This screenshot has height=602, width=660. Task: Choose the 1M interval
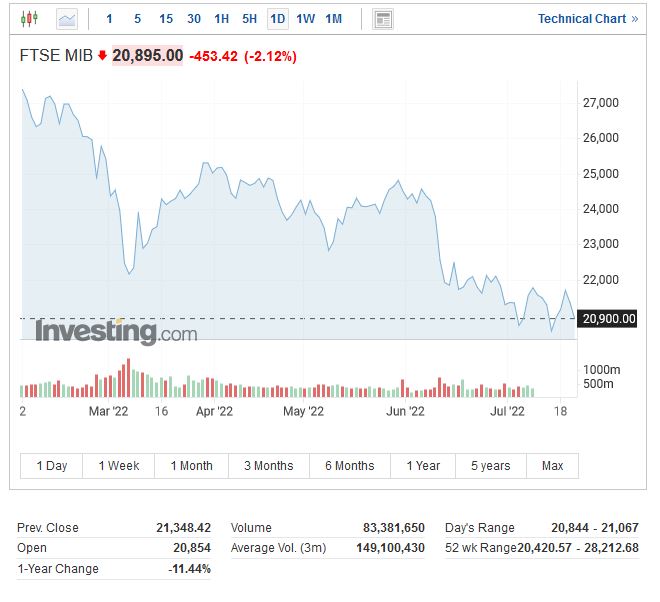tap(334, 19)
